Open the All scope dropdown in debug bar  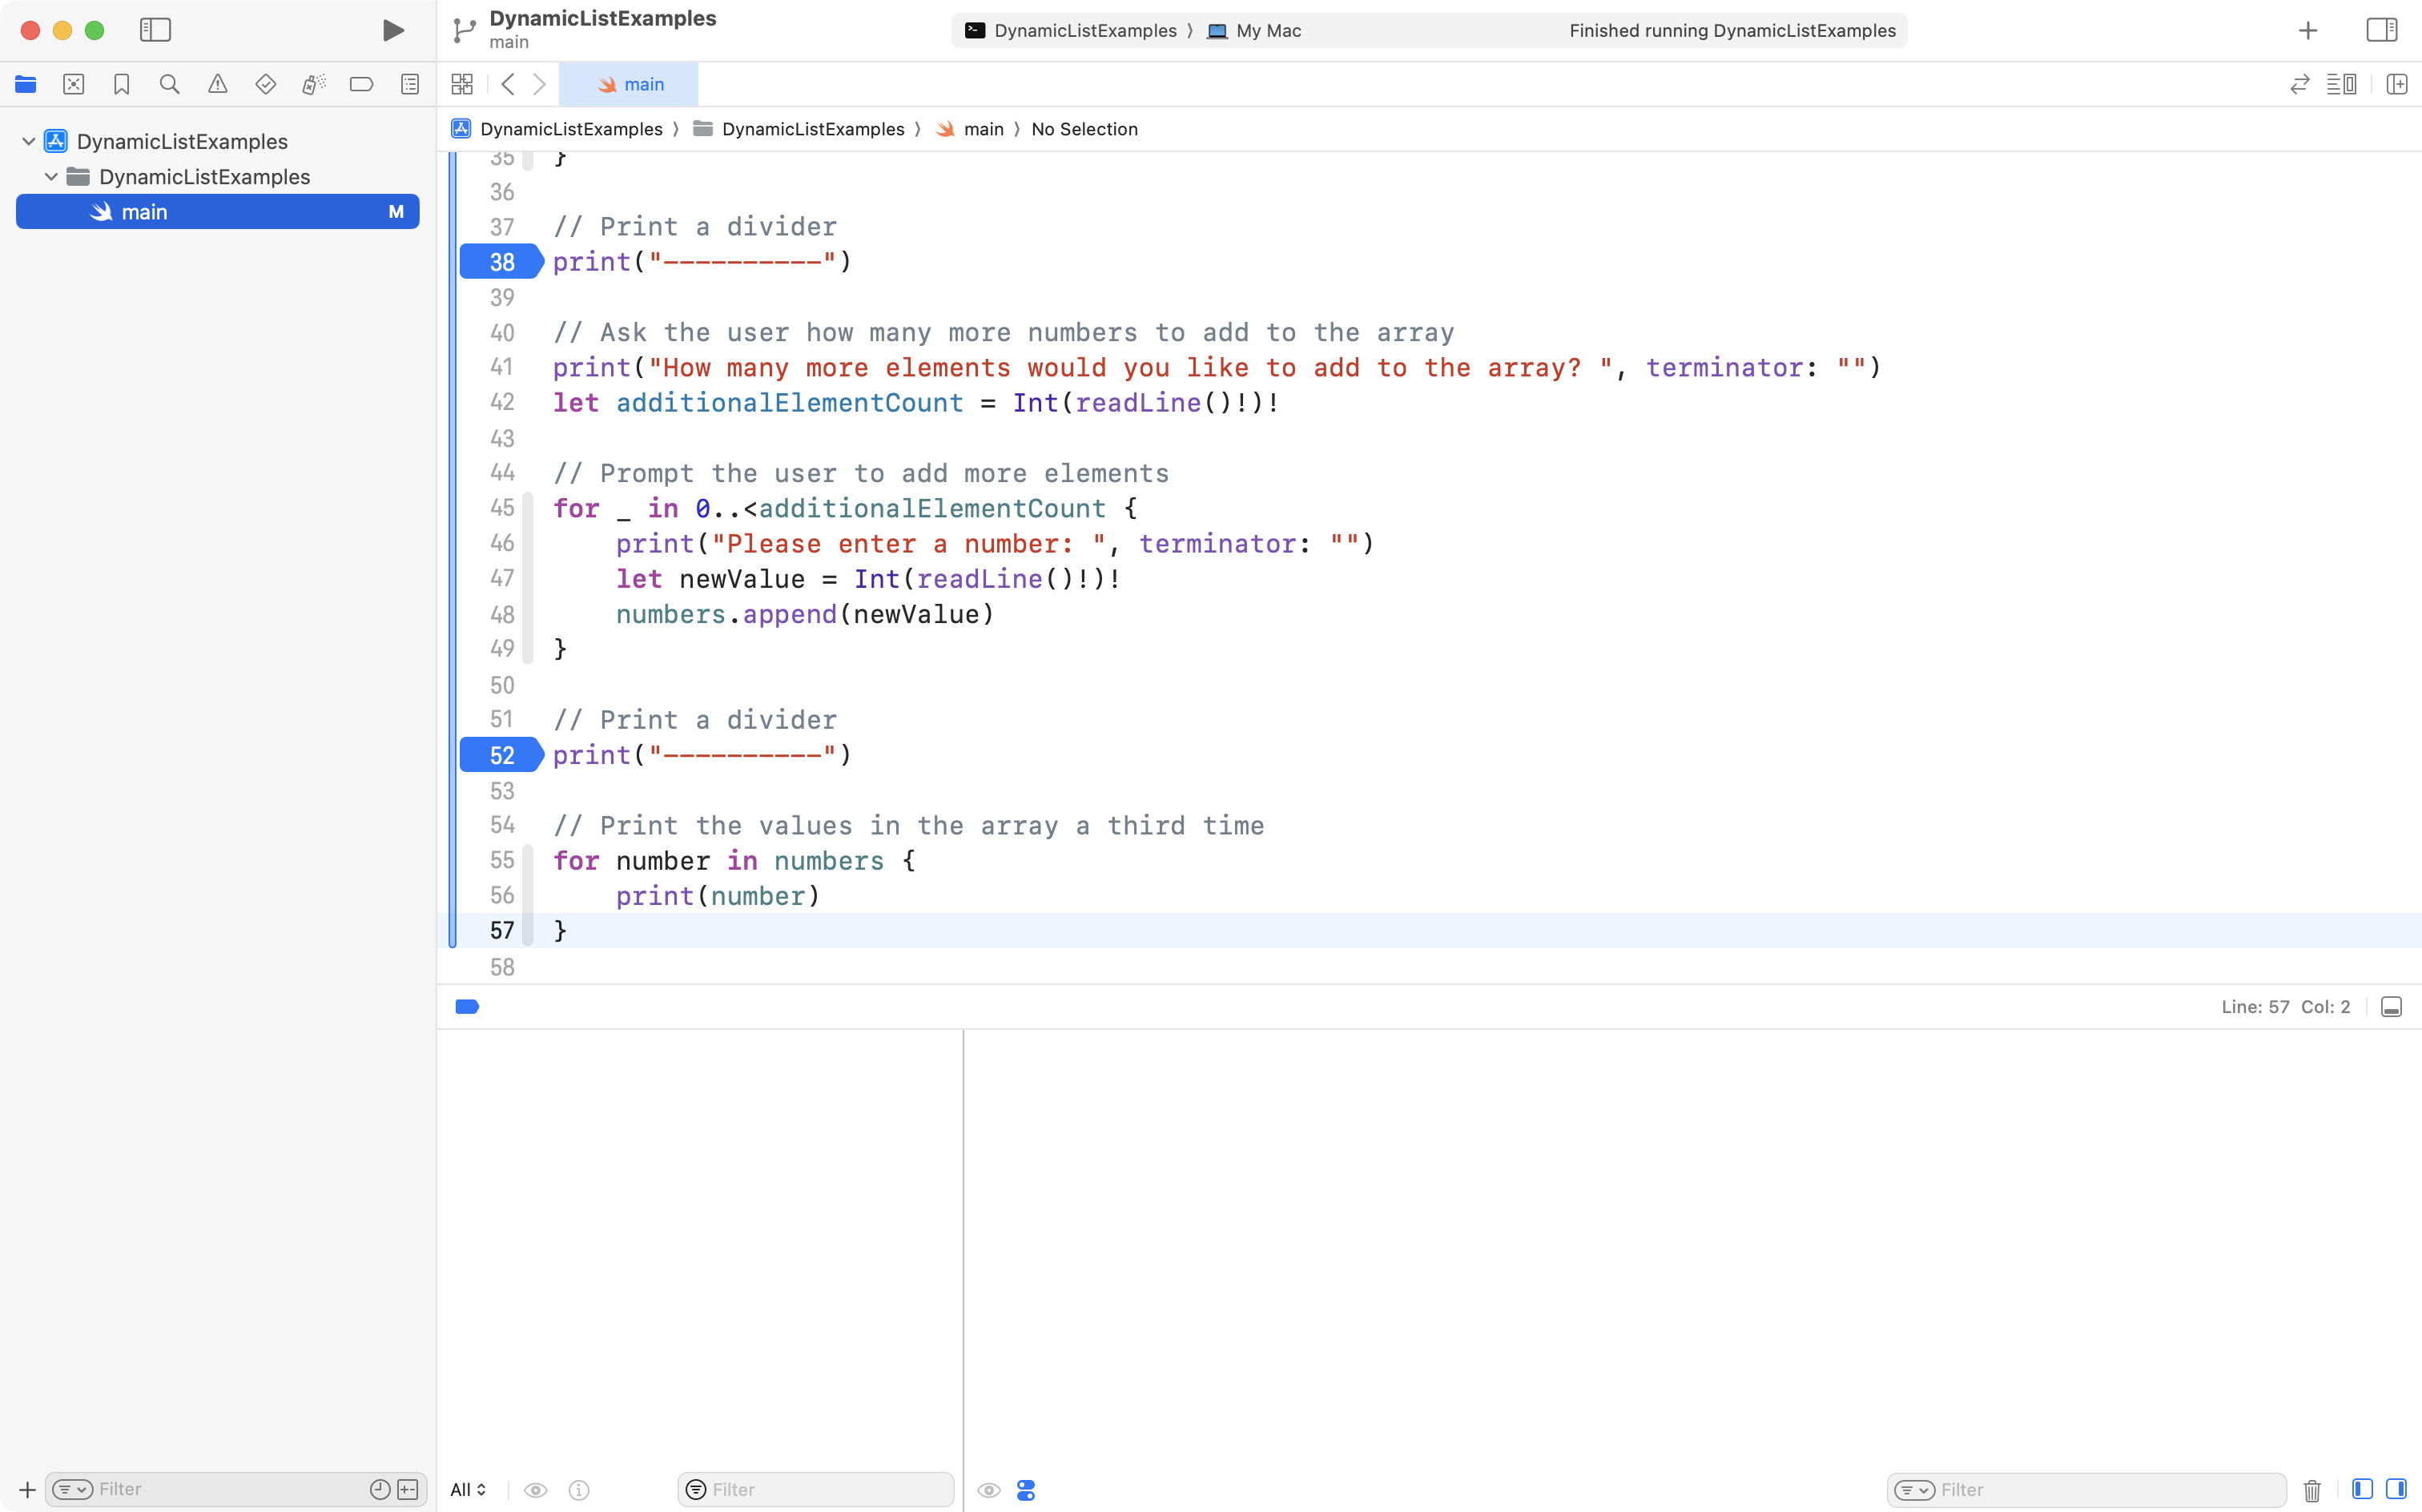coord(467,1489)
